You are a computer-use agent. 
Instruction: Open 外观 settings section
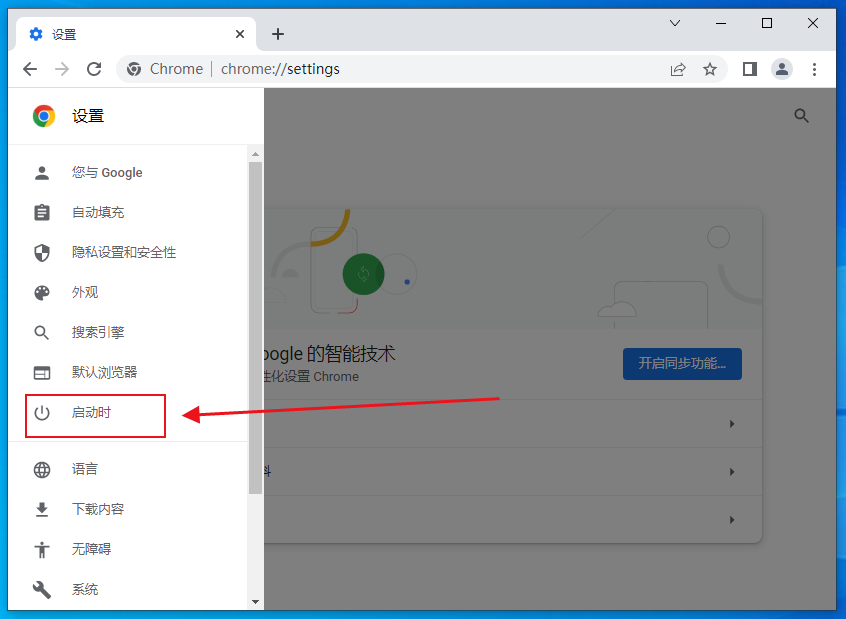128,293
